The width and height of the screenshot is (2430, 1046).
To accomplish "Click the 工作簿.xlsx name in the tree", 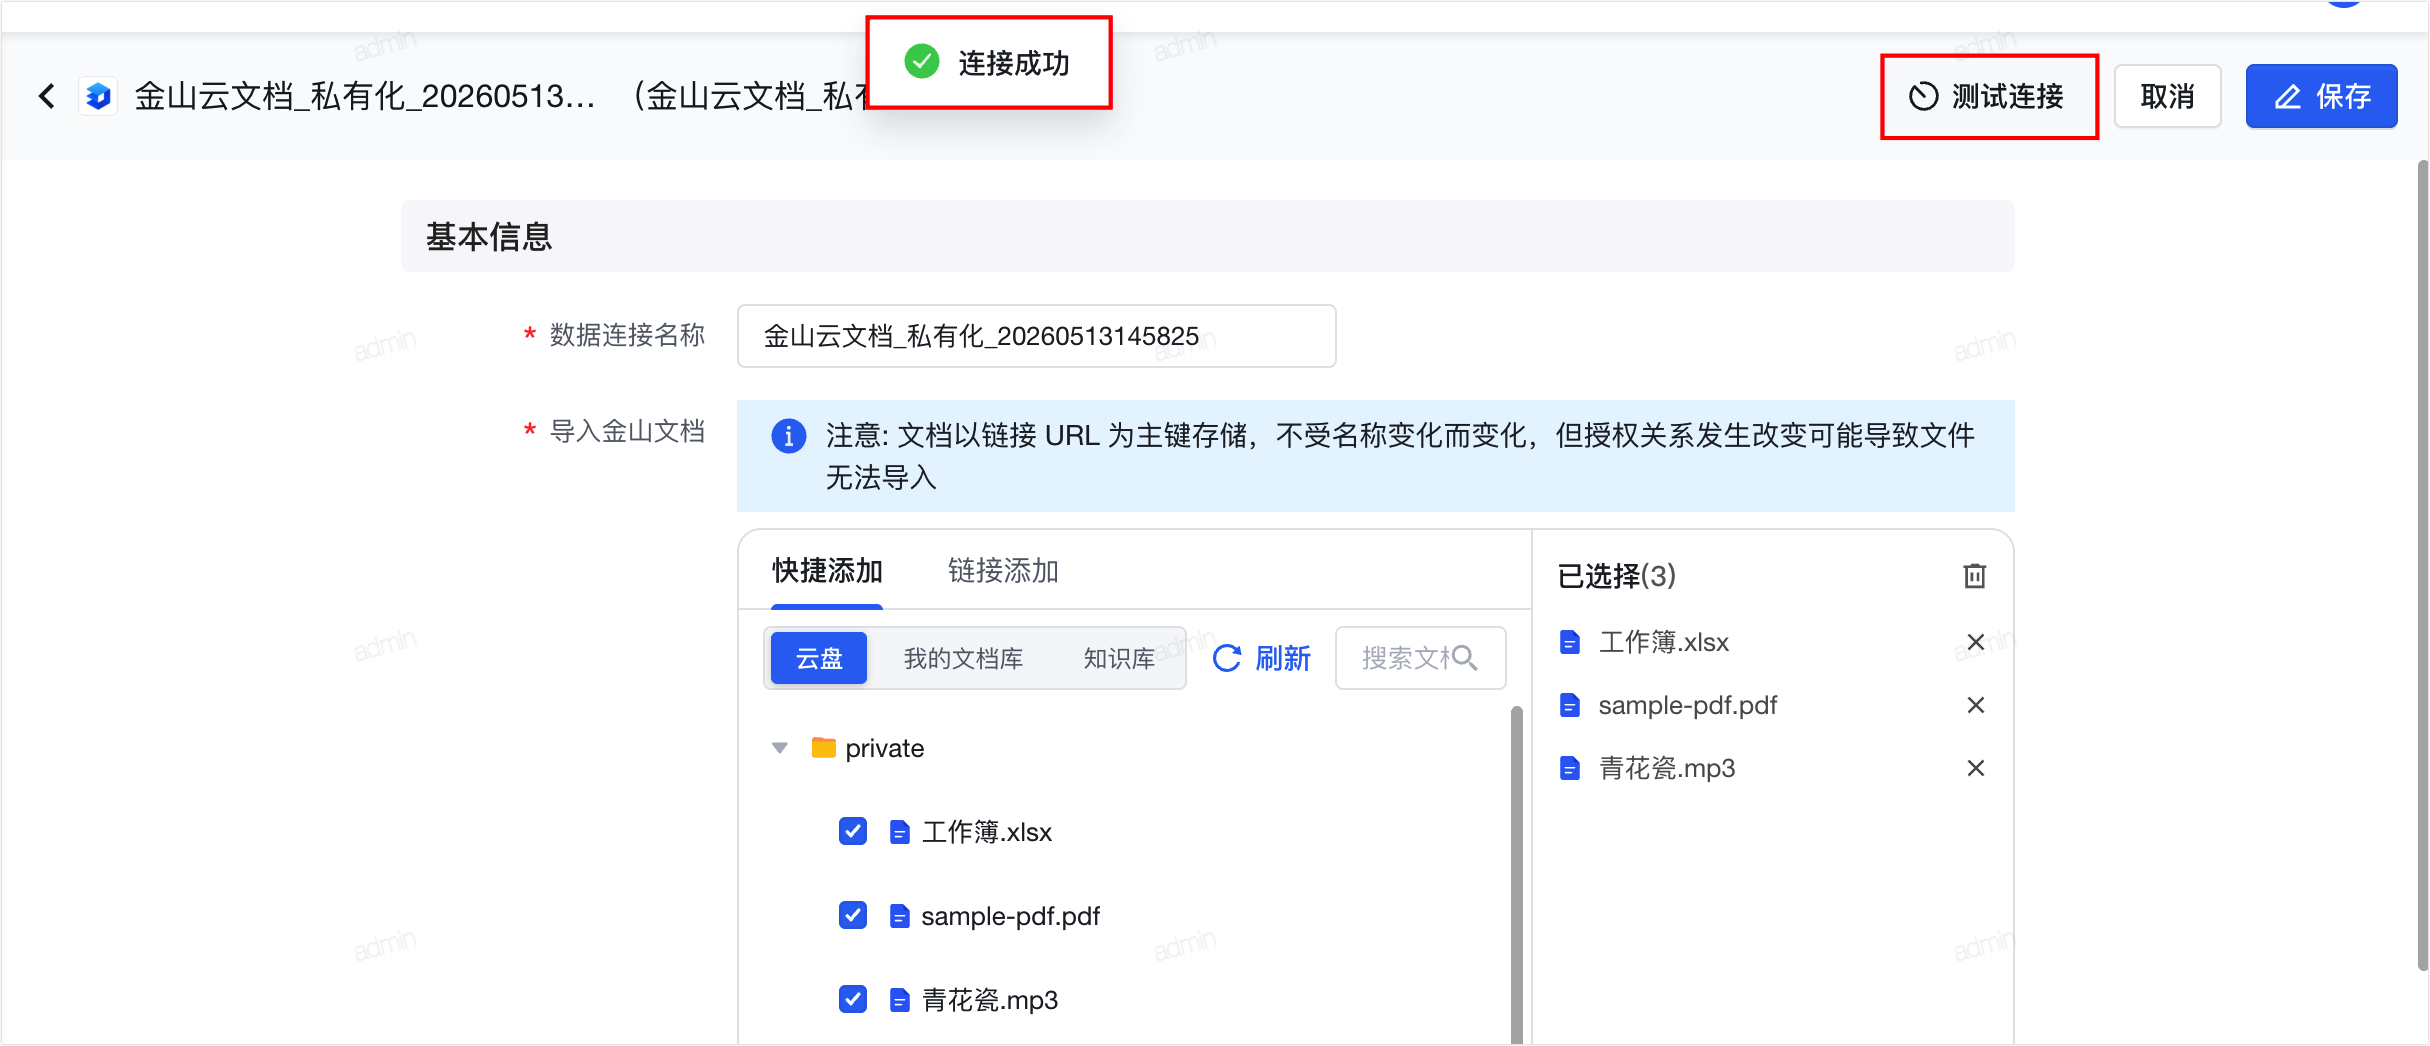I will (986, 832).
